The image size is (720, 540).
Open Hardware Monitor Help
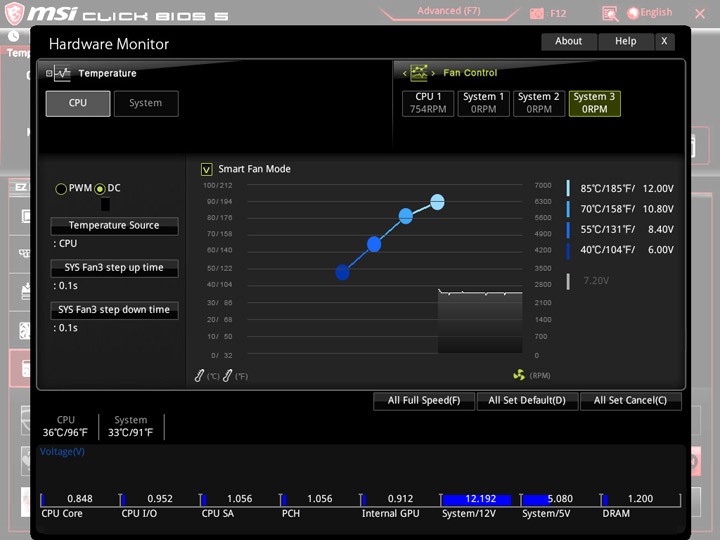tap(625, 41)
